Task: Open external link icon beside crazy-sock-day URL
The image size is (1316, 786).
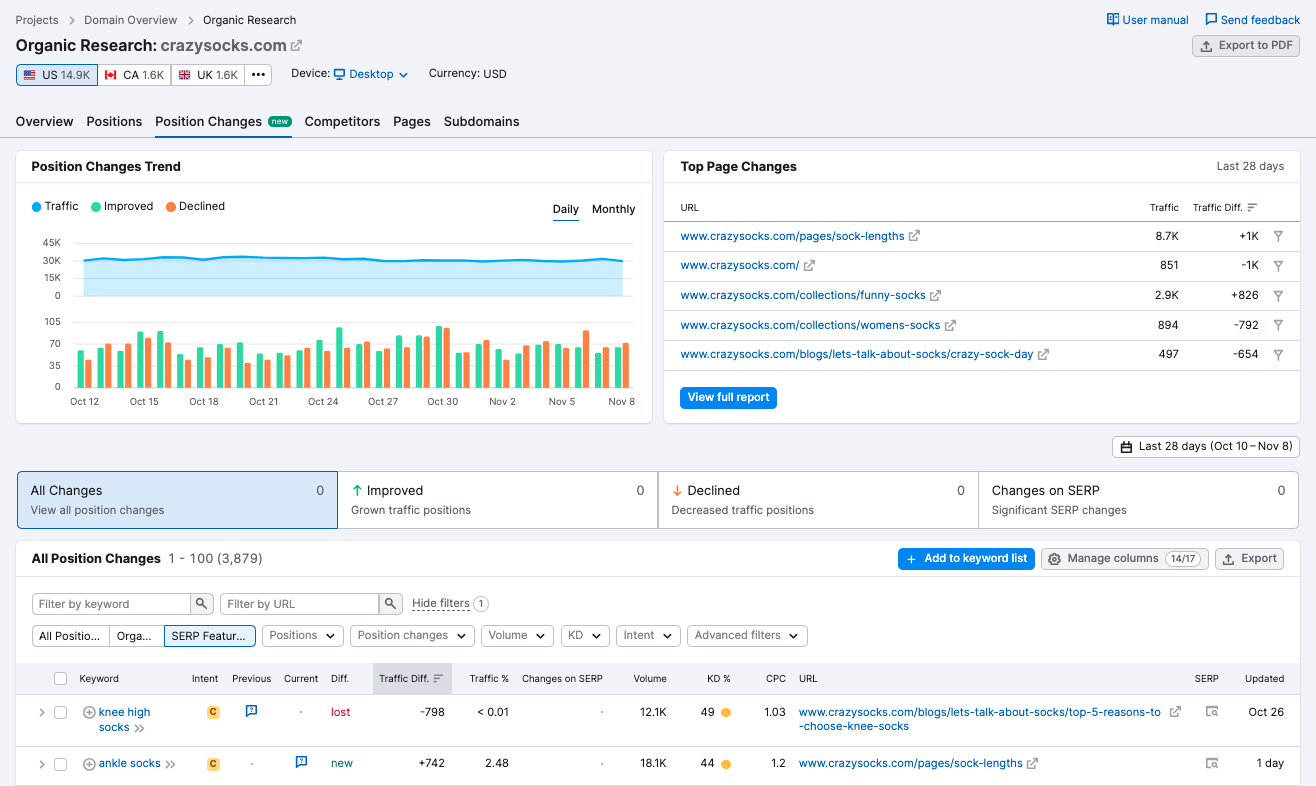Action: pyautogui.click(x=1043, y=354)
